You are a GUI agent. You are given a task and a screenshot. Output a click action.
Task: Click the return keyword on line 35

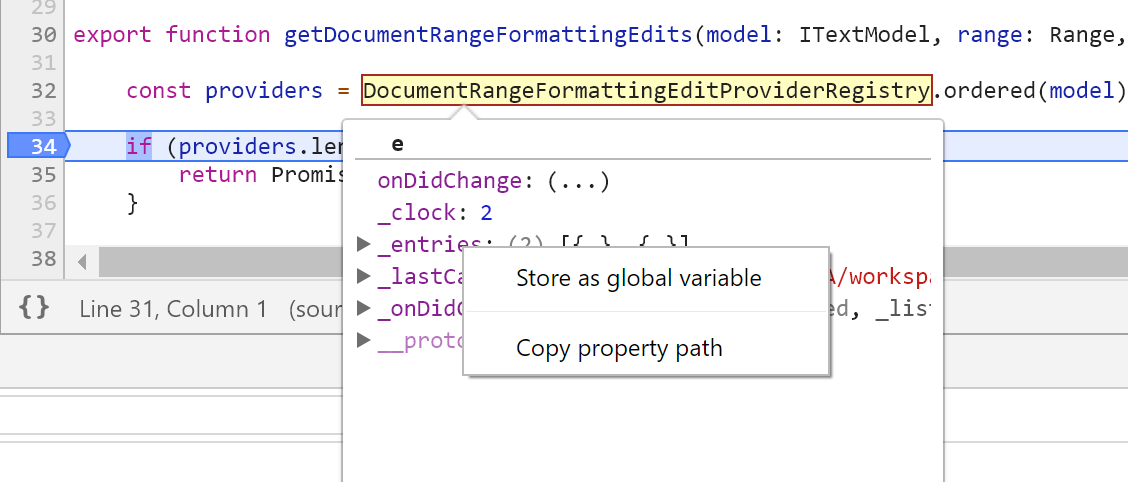tap(218, 174)
